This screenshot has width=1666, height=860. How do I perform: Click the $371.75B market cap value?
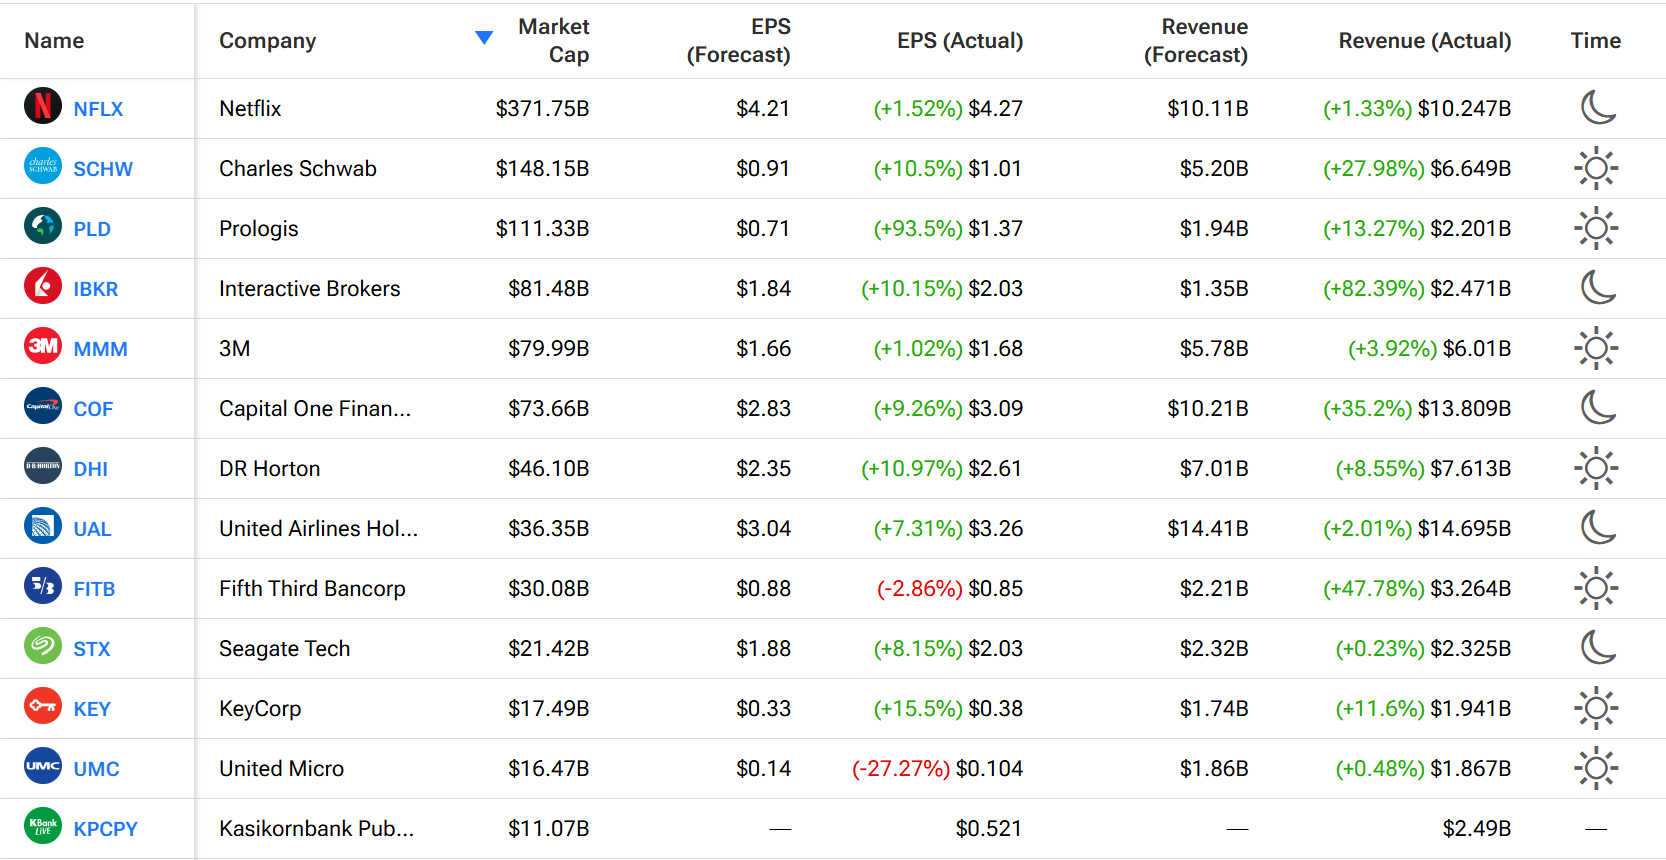[542, 108]
